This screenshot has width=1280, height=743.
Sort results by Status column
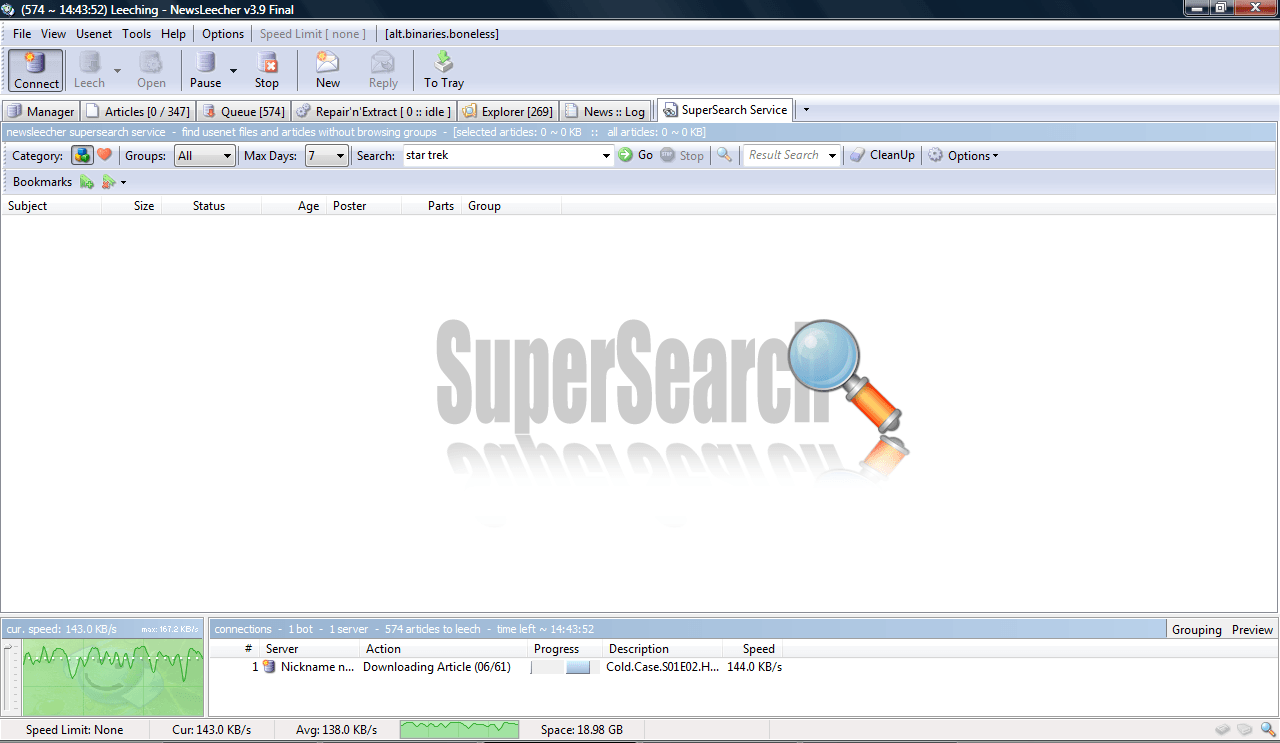(x=212, y=206)
